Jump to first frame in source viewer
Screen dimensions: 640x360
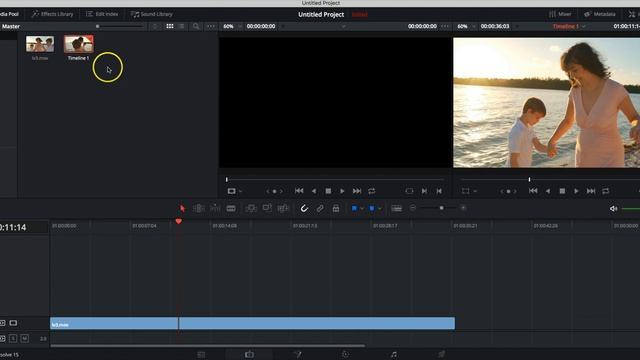(x=299, y=191)
